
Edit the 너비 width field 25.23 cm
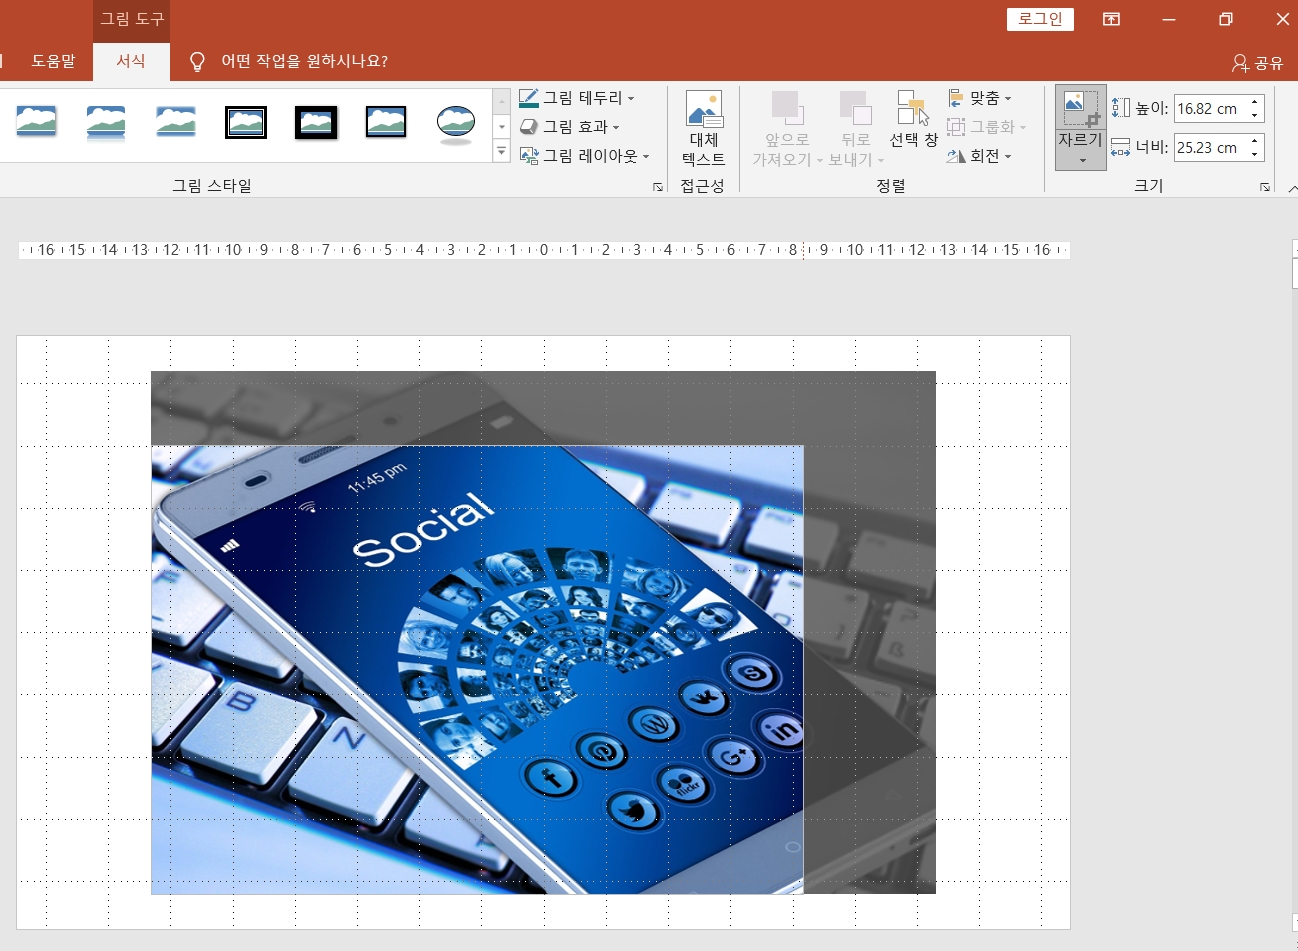(x=1210, y=147)
